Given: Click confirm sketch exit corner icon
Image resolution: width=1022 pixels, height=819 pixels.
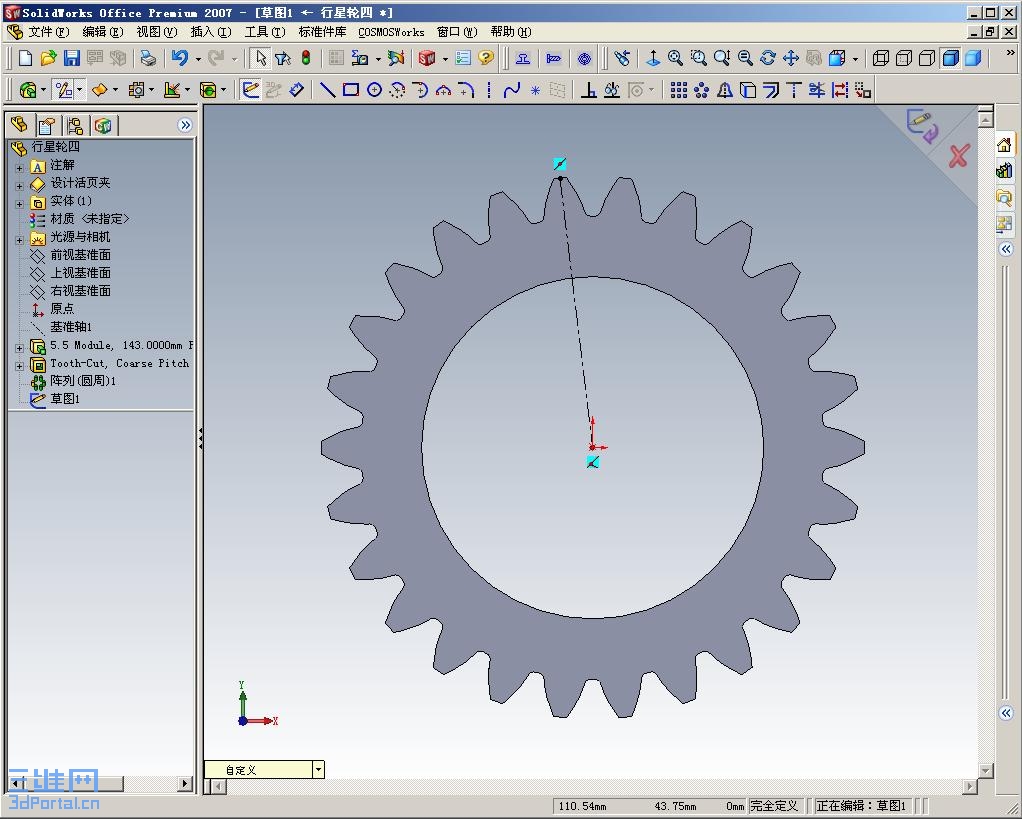Looking at the screenshot, I should (922, 124).
